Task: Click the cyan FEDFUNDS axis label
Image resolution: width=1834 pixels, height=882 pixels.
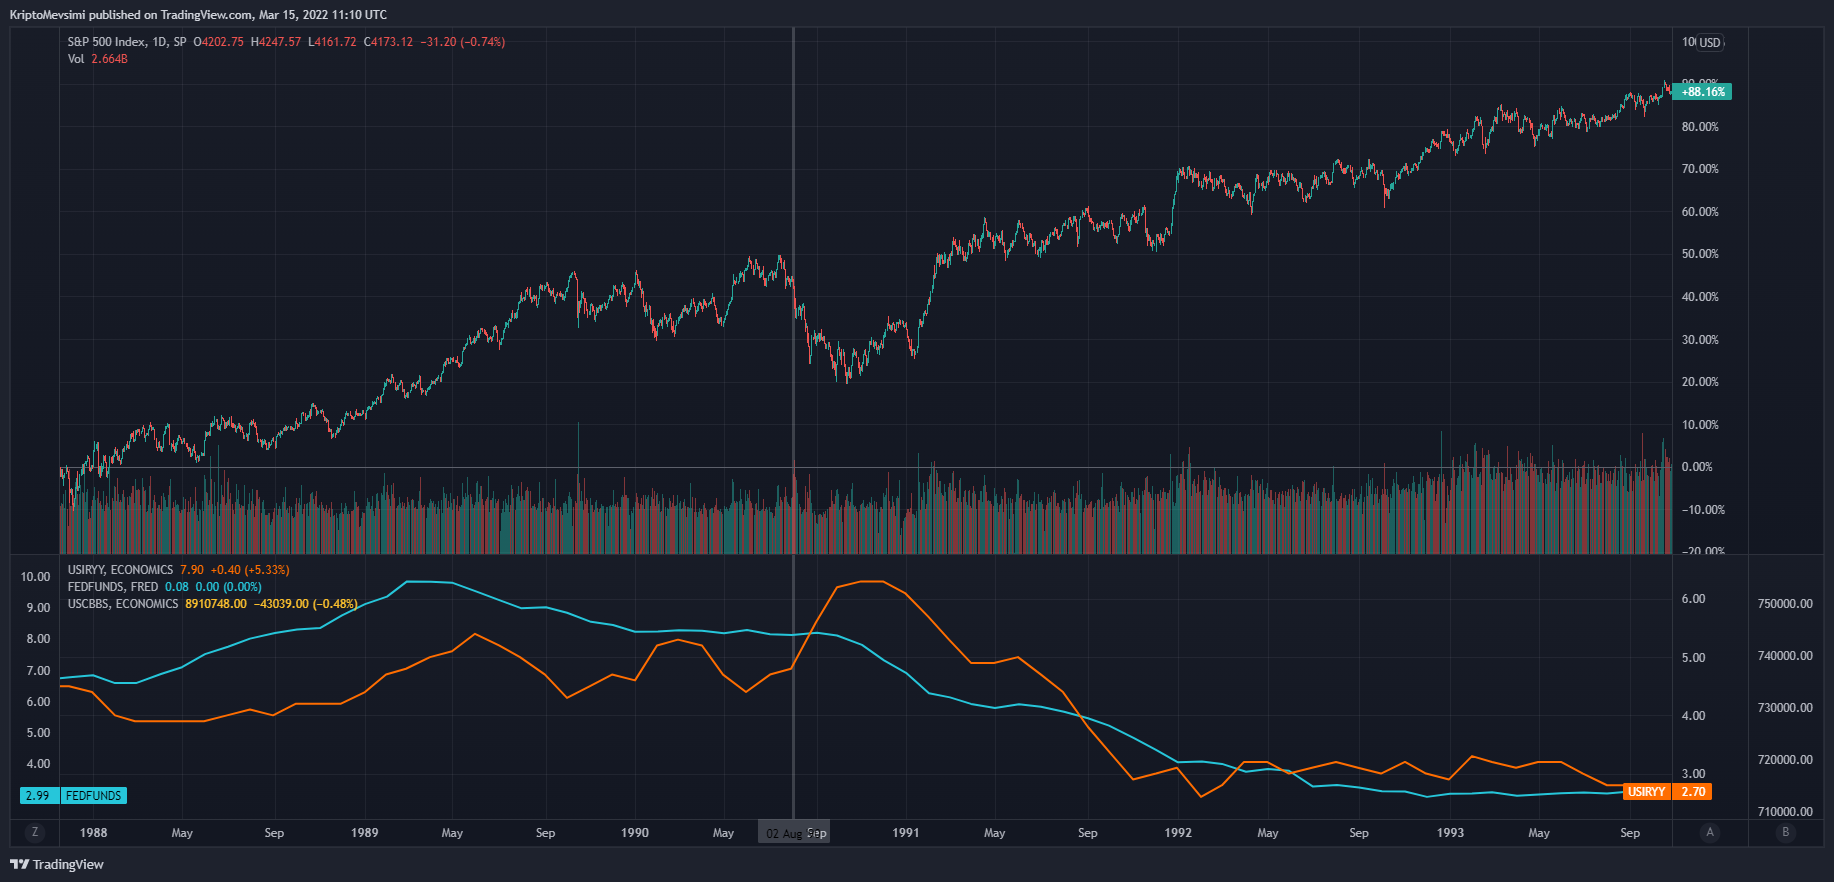Action: pos(94,796)
